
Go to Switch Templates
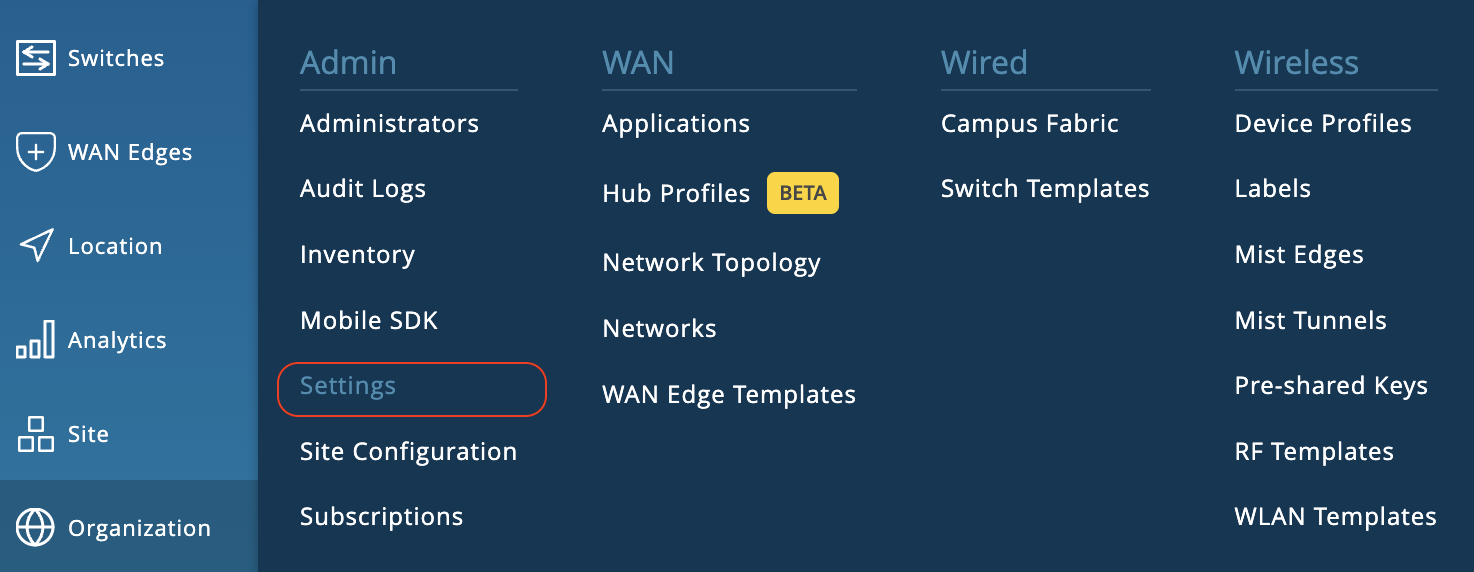[1045, 189]
